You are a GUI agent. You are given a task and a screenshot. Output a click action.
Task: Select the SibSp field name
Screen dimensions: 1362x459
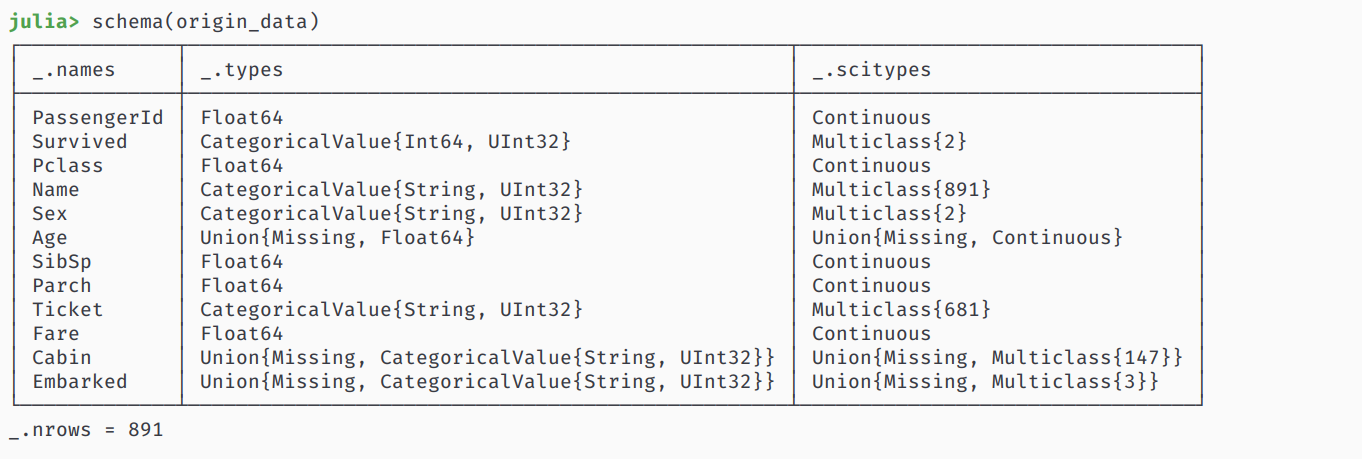(61, 262)
